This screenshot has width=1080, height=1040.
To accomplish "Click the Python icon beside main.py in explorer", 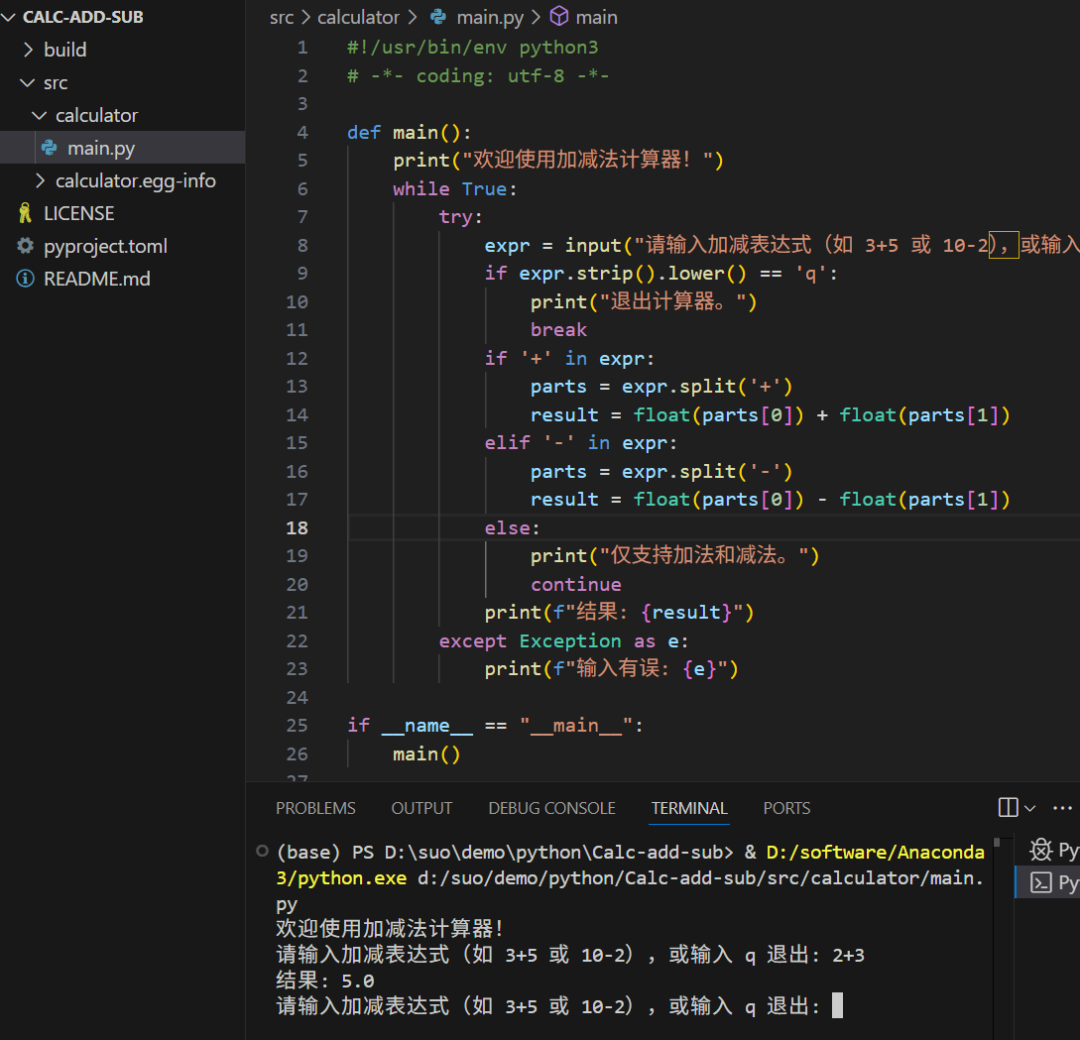I will coord(50,147).
